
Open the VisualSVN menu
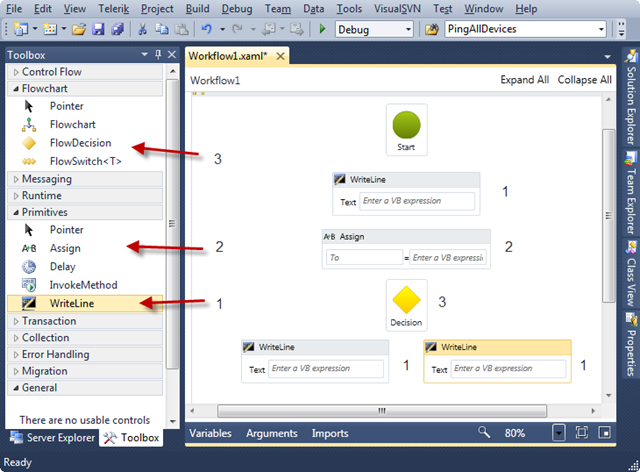pyautogui.click(x=397, y=9)
